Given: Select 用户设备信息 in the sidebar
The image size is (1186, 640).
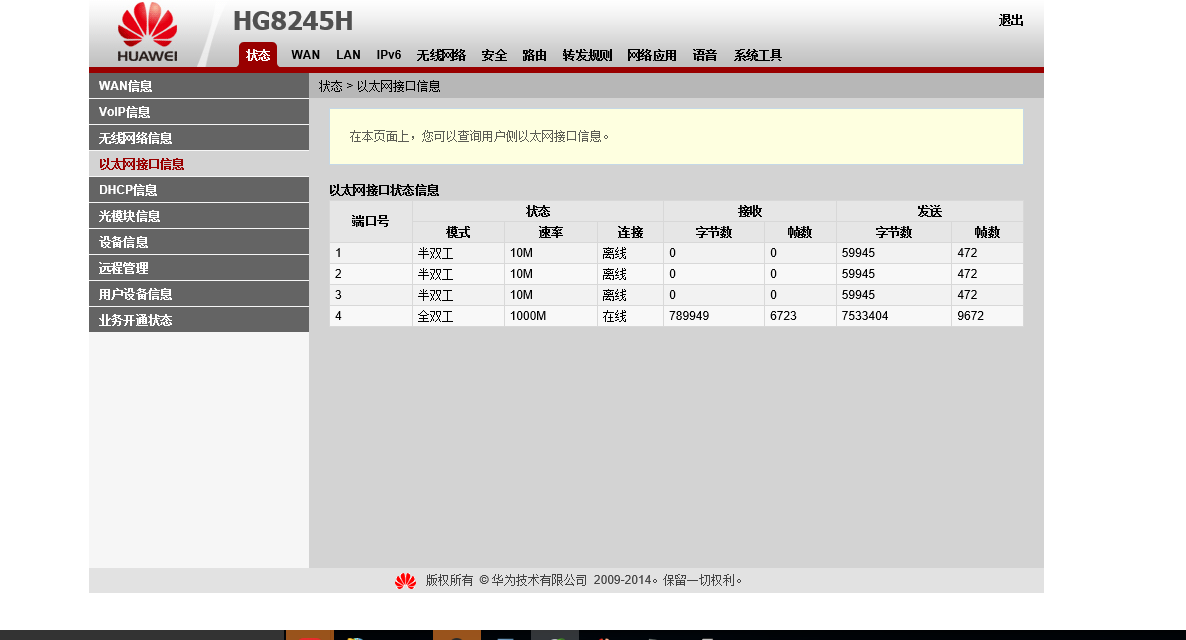Looking at the screenshot, I should pos(199,294).
